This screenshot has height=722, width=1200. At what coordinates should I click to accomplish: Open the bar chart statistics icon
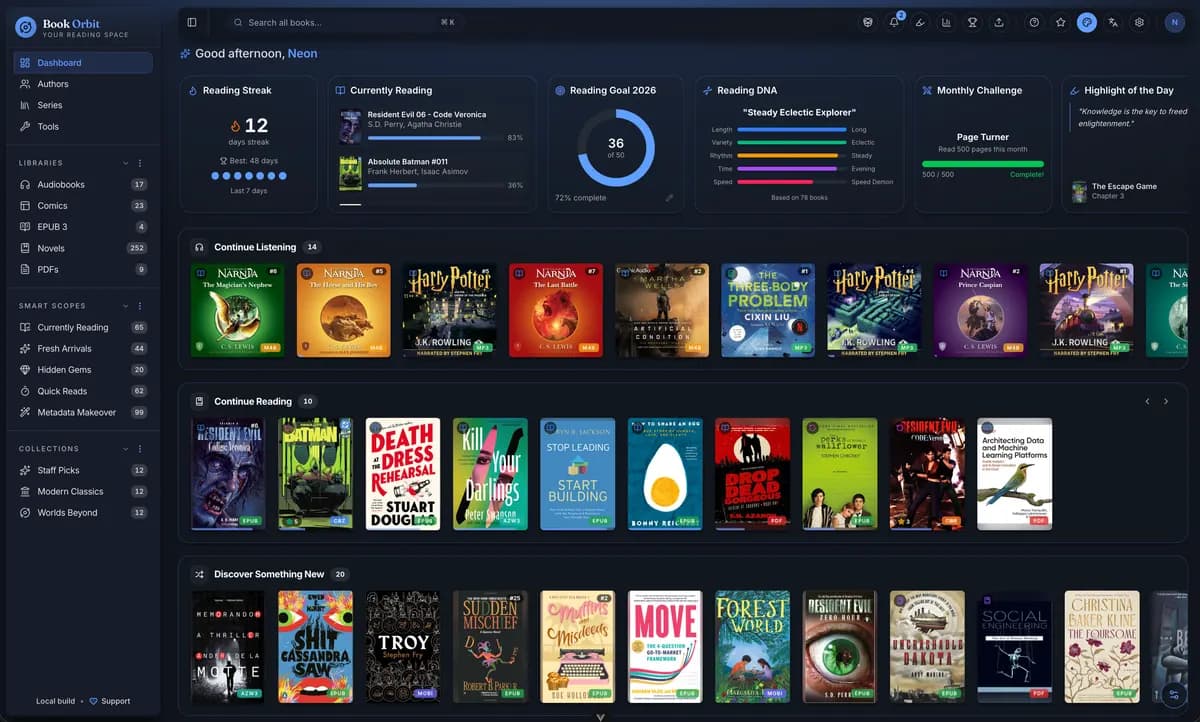pos(946,22)
